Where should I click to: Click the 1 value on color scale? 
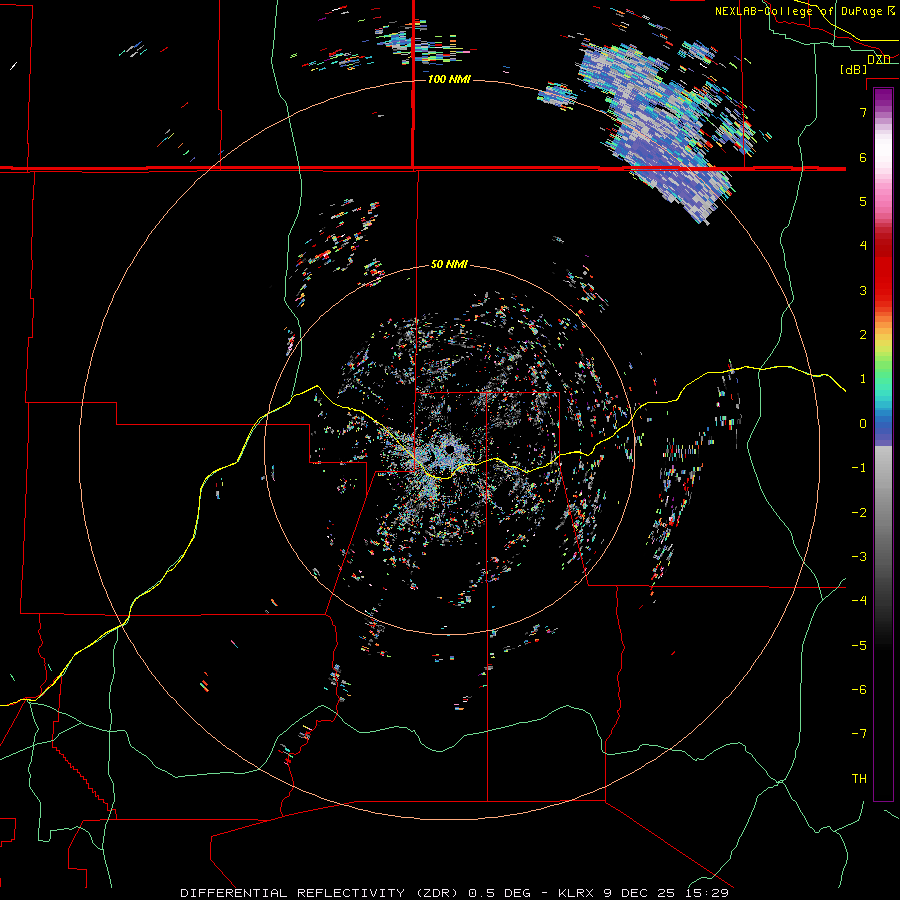coord(863,379)
